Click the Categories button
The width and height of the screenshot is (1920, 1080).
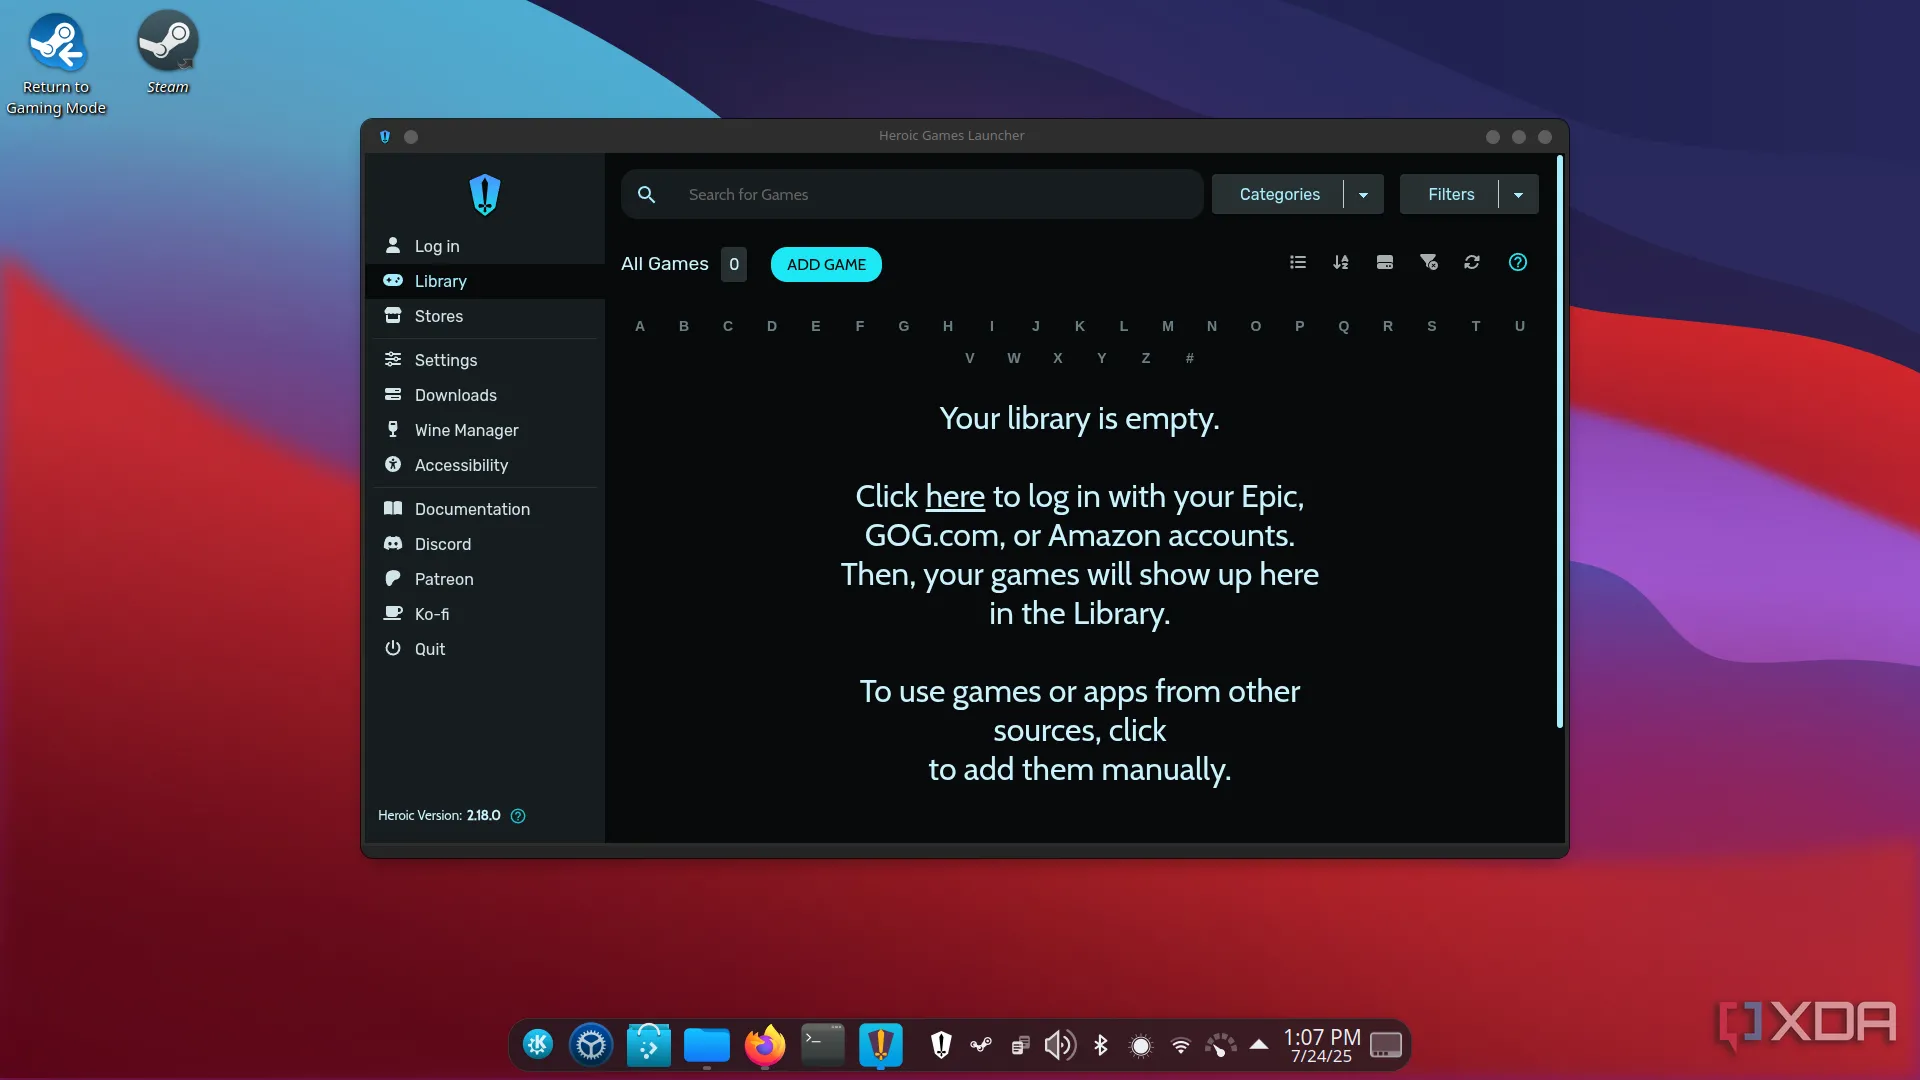[x=1279, y=194]
